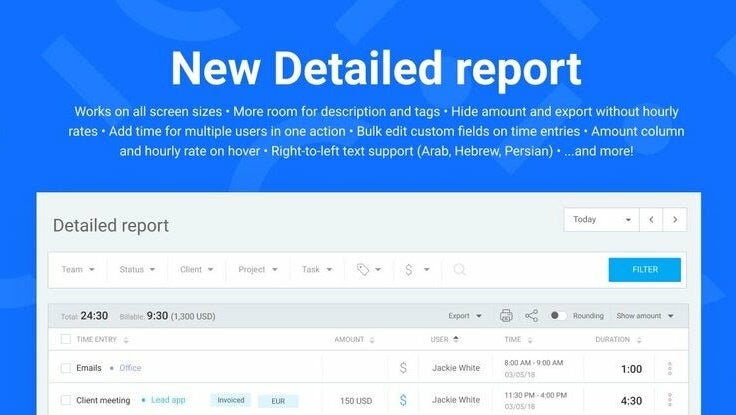Toggle billable dollar on Emails entry

403,368
